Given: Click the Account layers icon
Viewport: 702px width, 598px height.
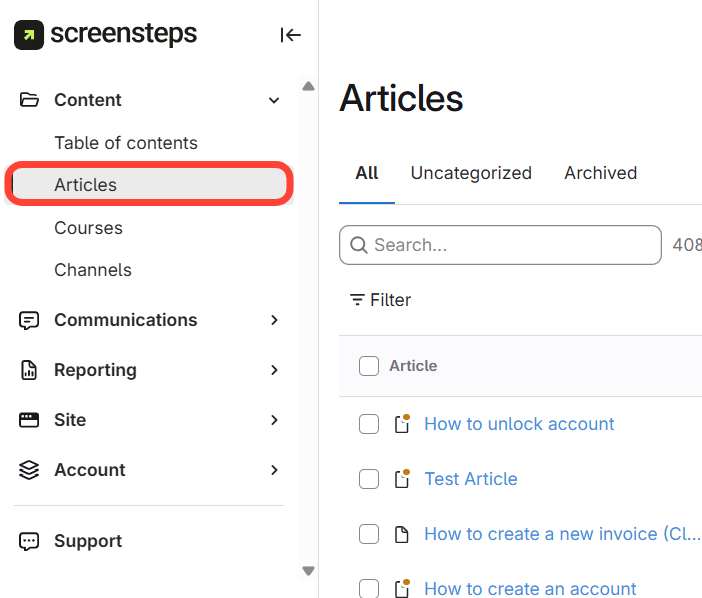Looking at the screenshot, I should (29, 470).
